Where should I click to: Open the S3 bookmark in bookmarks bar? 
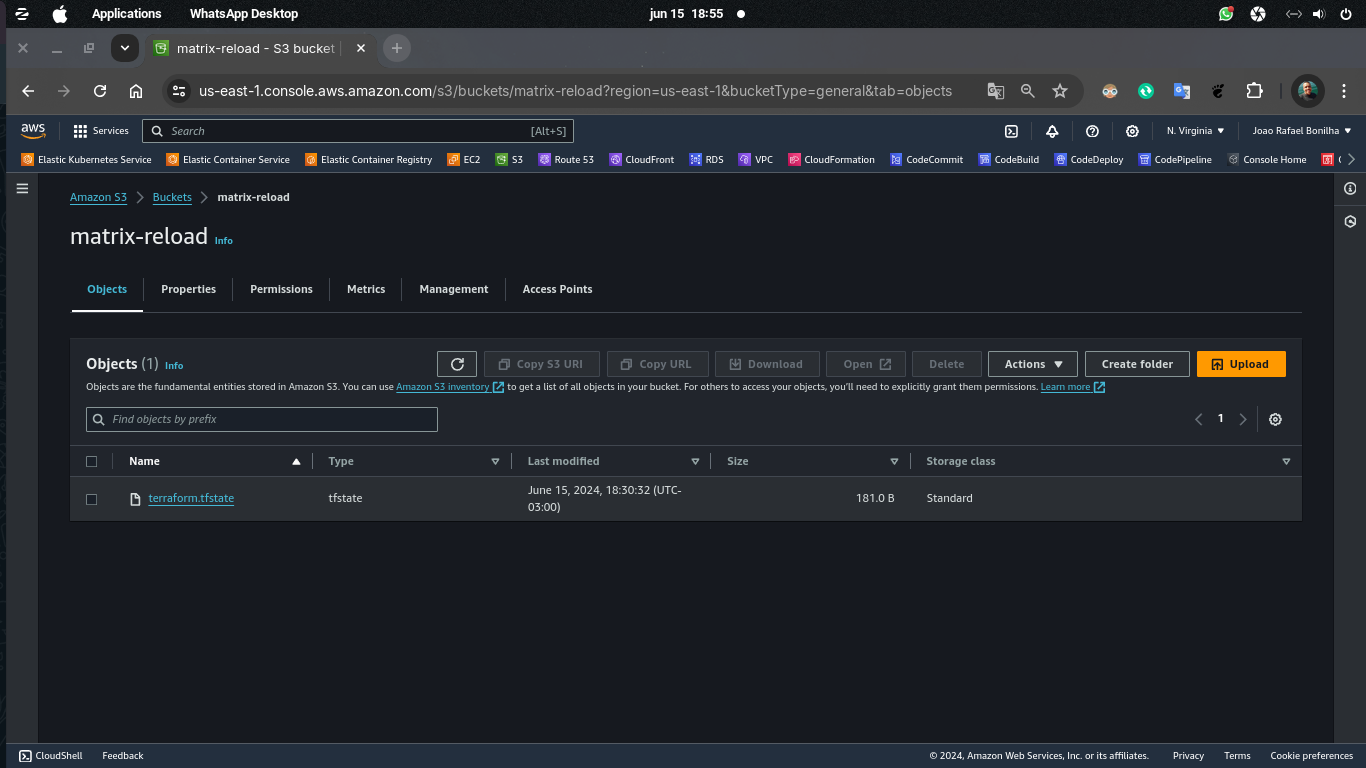pyautogui.click(x=509, y=160)
